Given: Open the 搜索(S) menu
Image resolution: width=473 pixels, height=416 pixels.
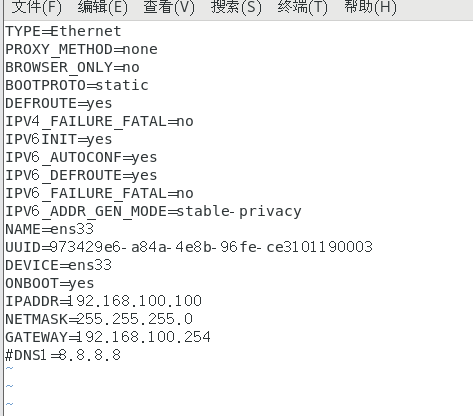Looking at the screenshot, I should [x=236, y=7].
